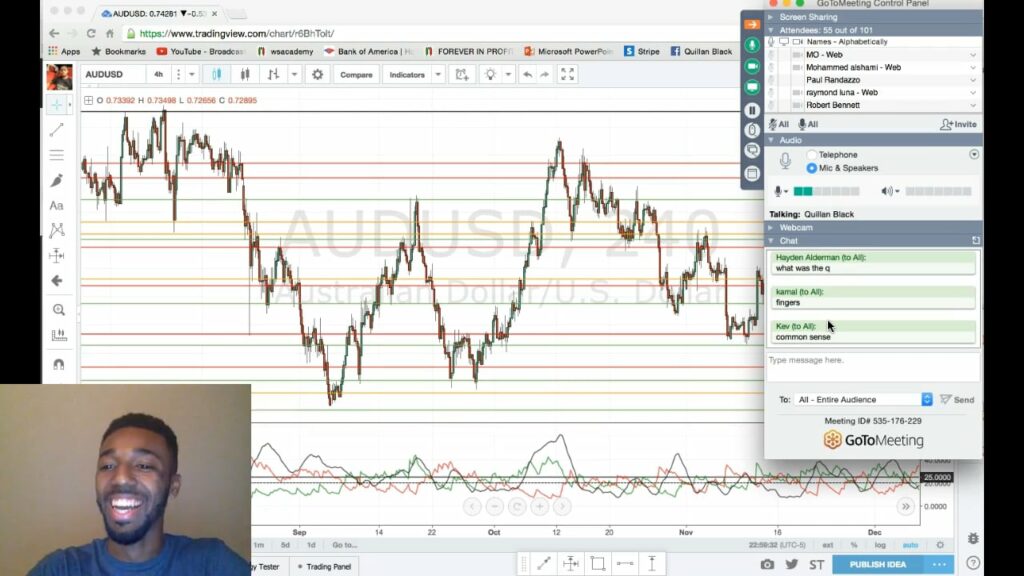Toggle the percent scale option

tap(854, 545)
